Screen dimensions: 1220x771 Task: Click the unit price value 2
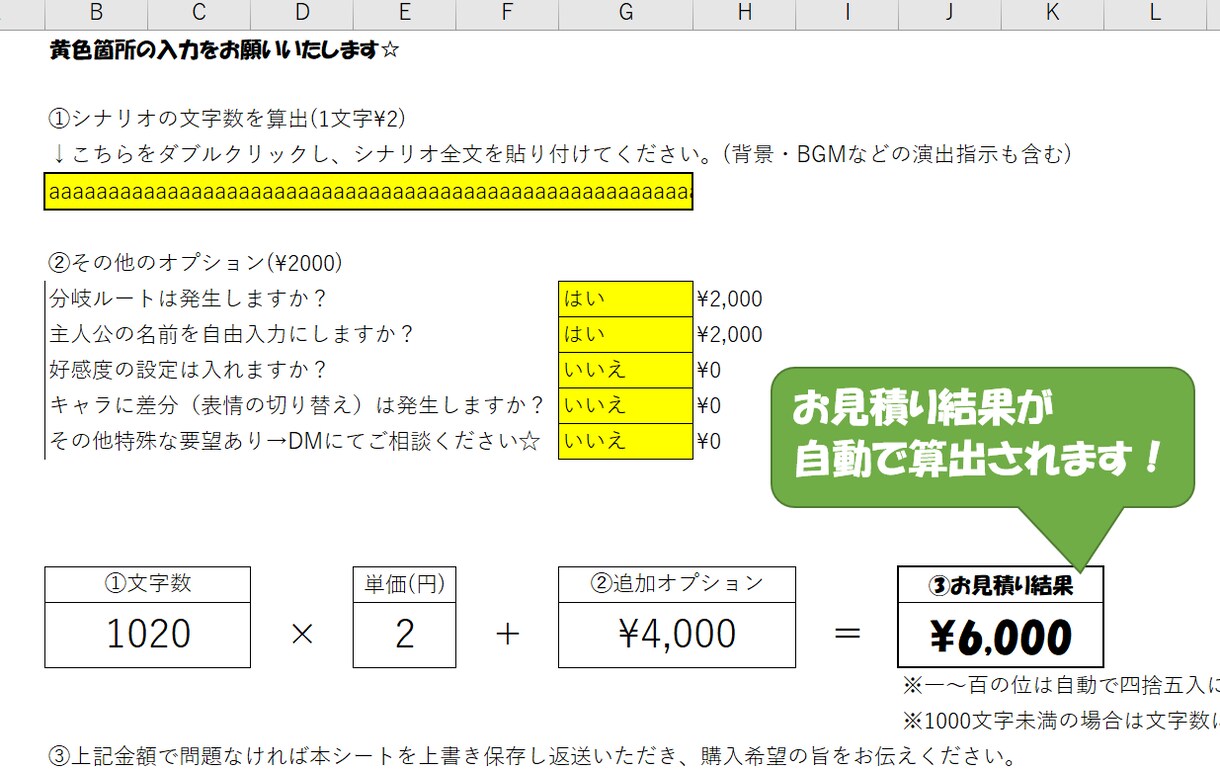[404, 635]
